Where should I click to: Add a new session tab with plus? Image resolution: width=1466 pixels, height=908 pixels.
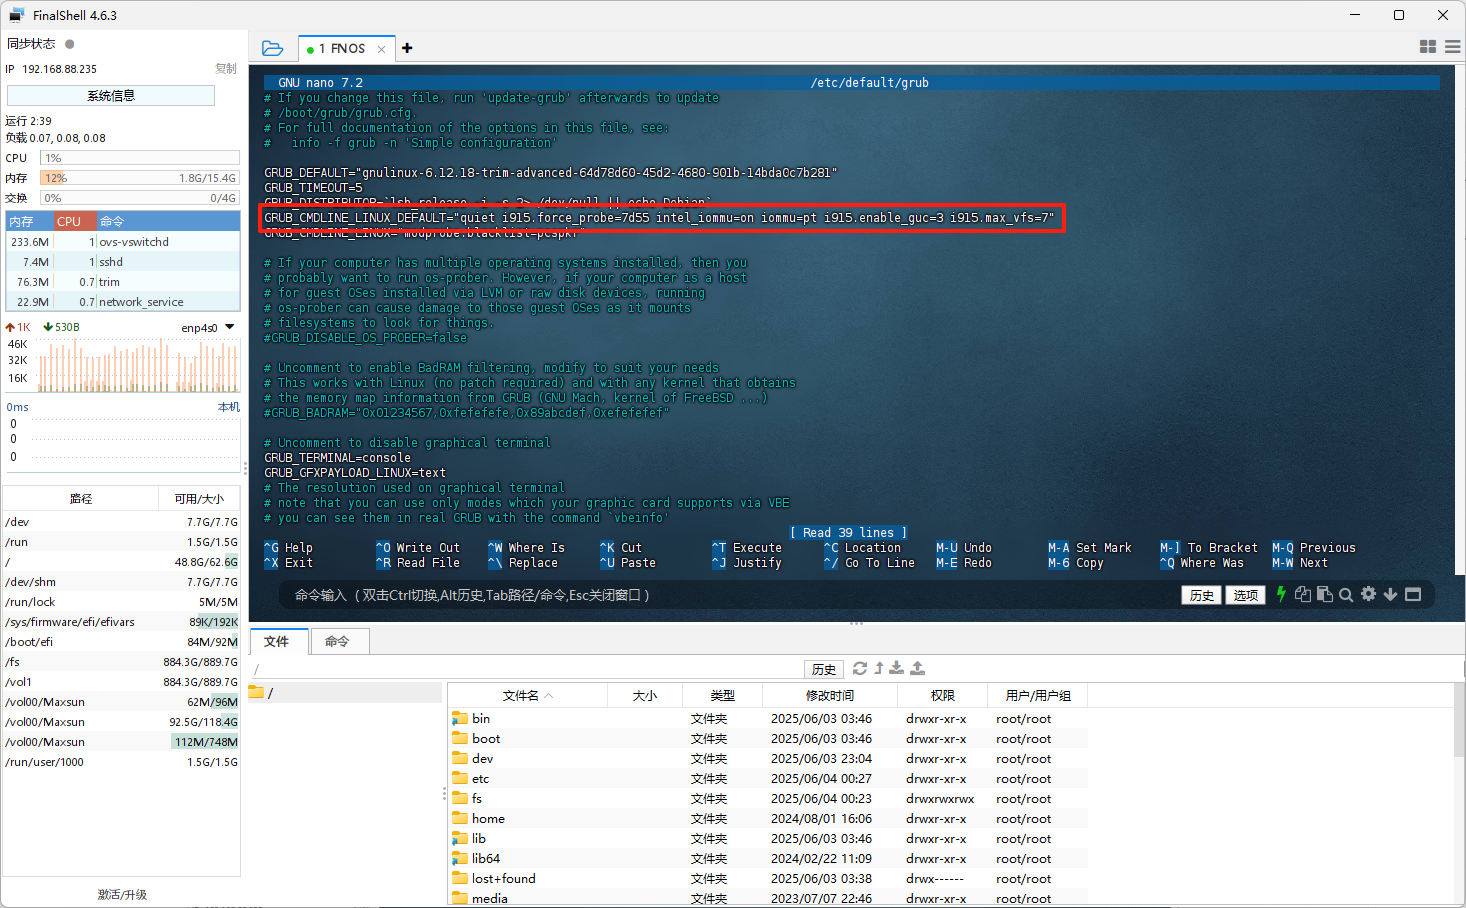(x=407, y=48)
